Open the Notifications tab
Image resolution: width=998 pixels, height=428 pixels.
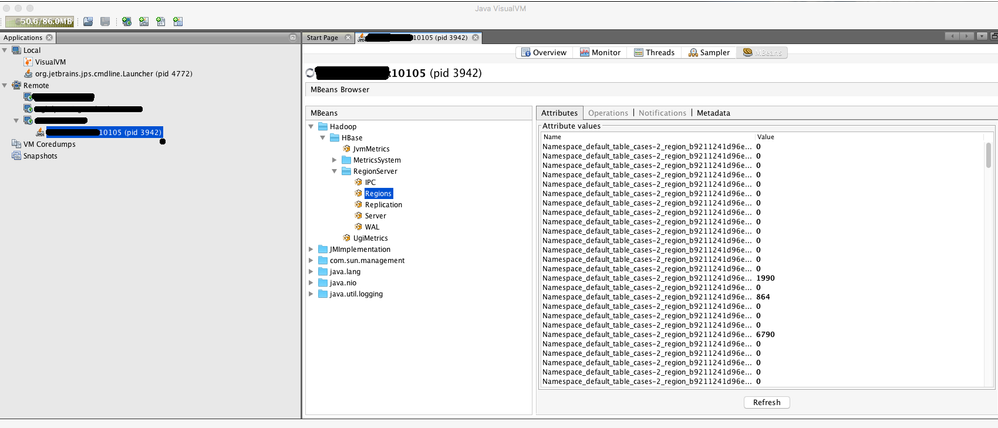click(x=662, y=113)
